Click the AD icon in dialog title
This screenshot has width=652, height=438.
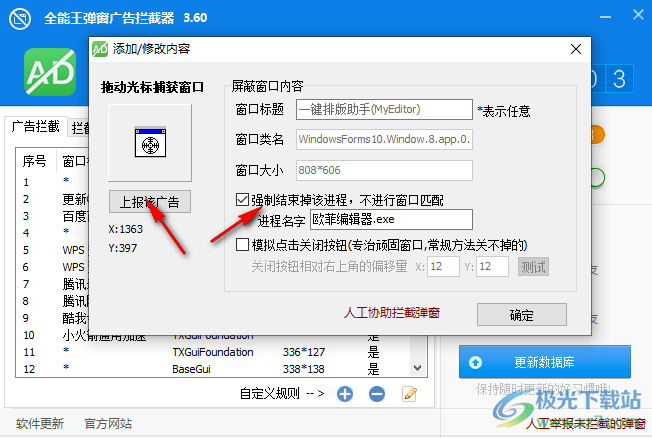pyautogui.click(x=100, y=49)
